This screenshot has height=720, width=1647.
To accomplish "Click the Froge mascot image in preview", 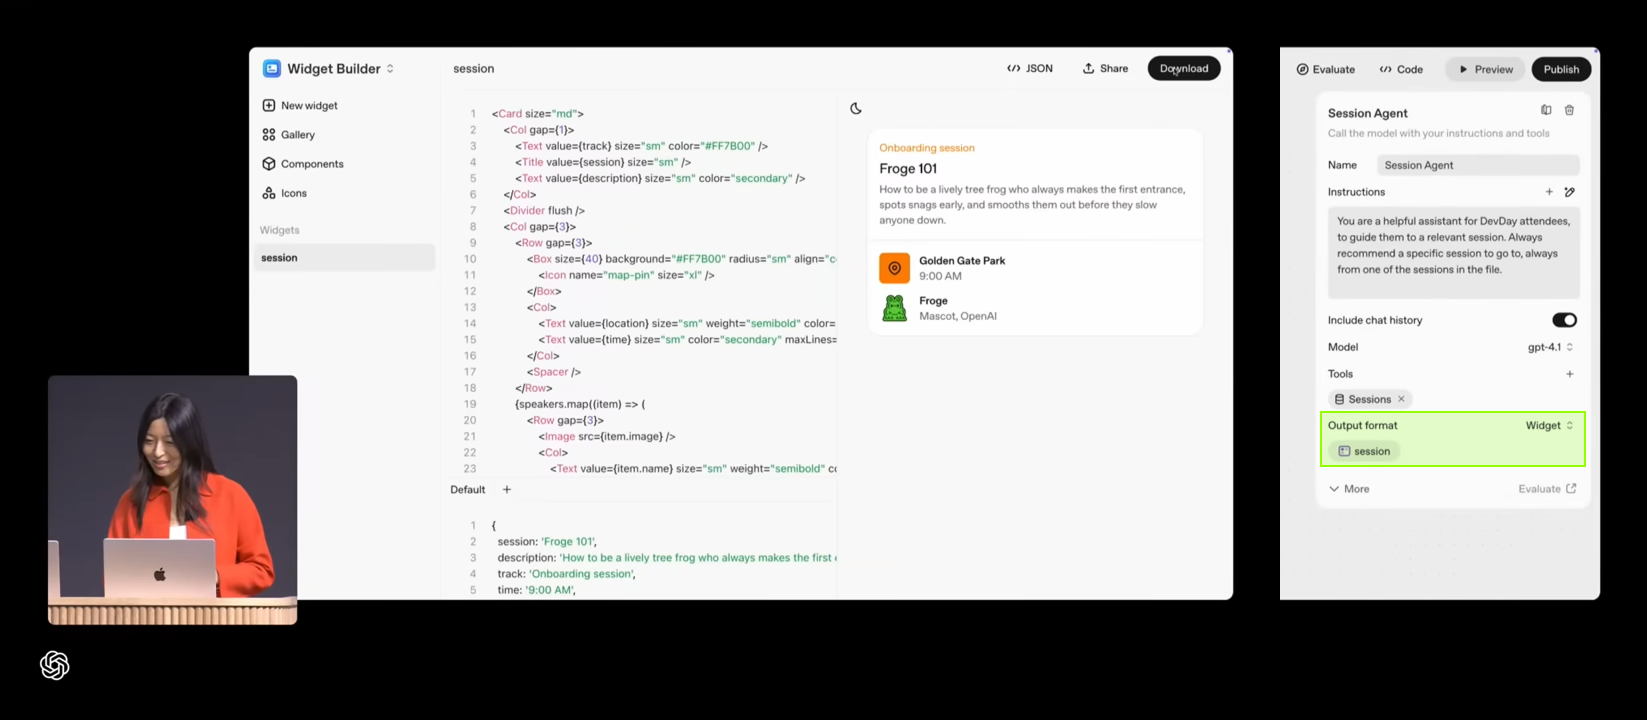I will (894, 308).
